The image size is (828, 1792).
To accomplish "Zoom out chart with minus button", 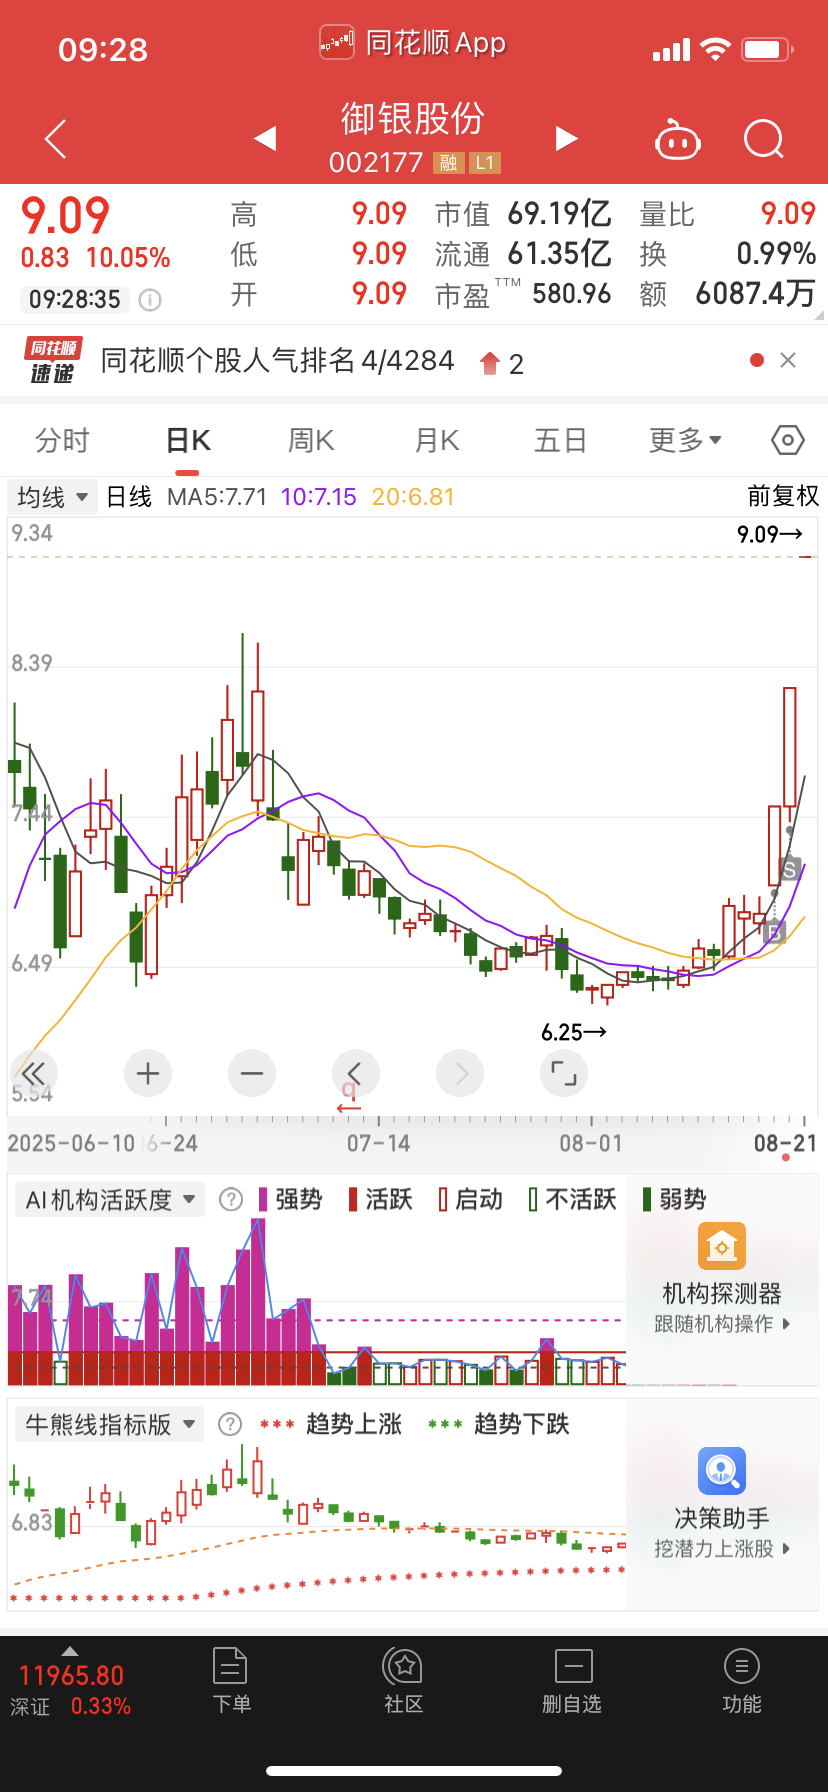I will (252, 1074).
